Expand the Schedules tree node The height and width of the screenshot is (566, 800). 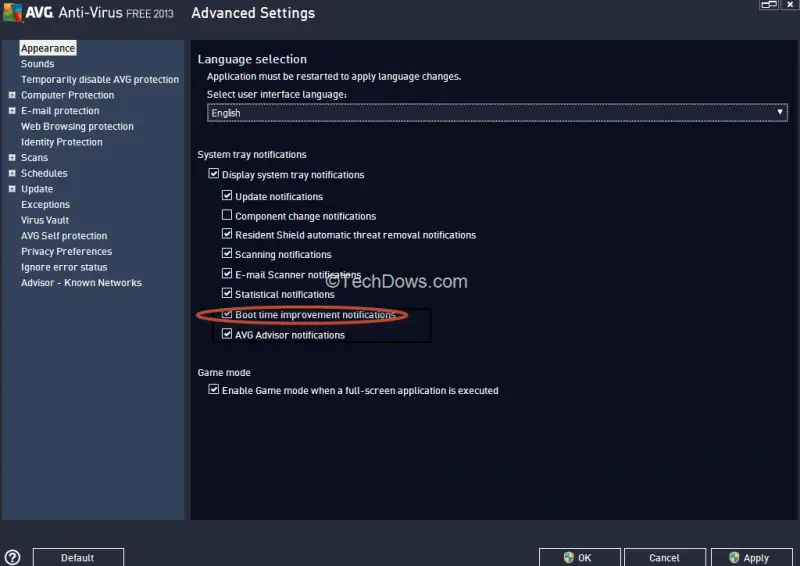click(12, 174)
